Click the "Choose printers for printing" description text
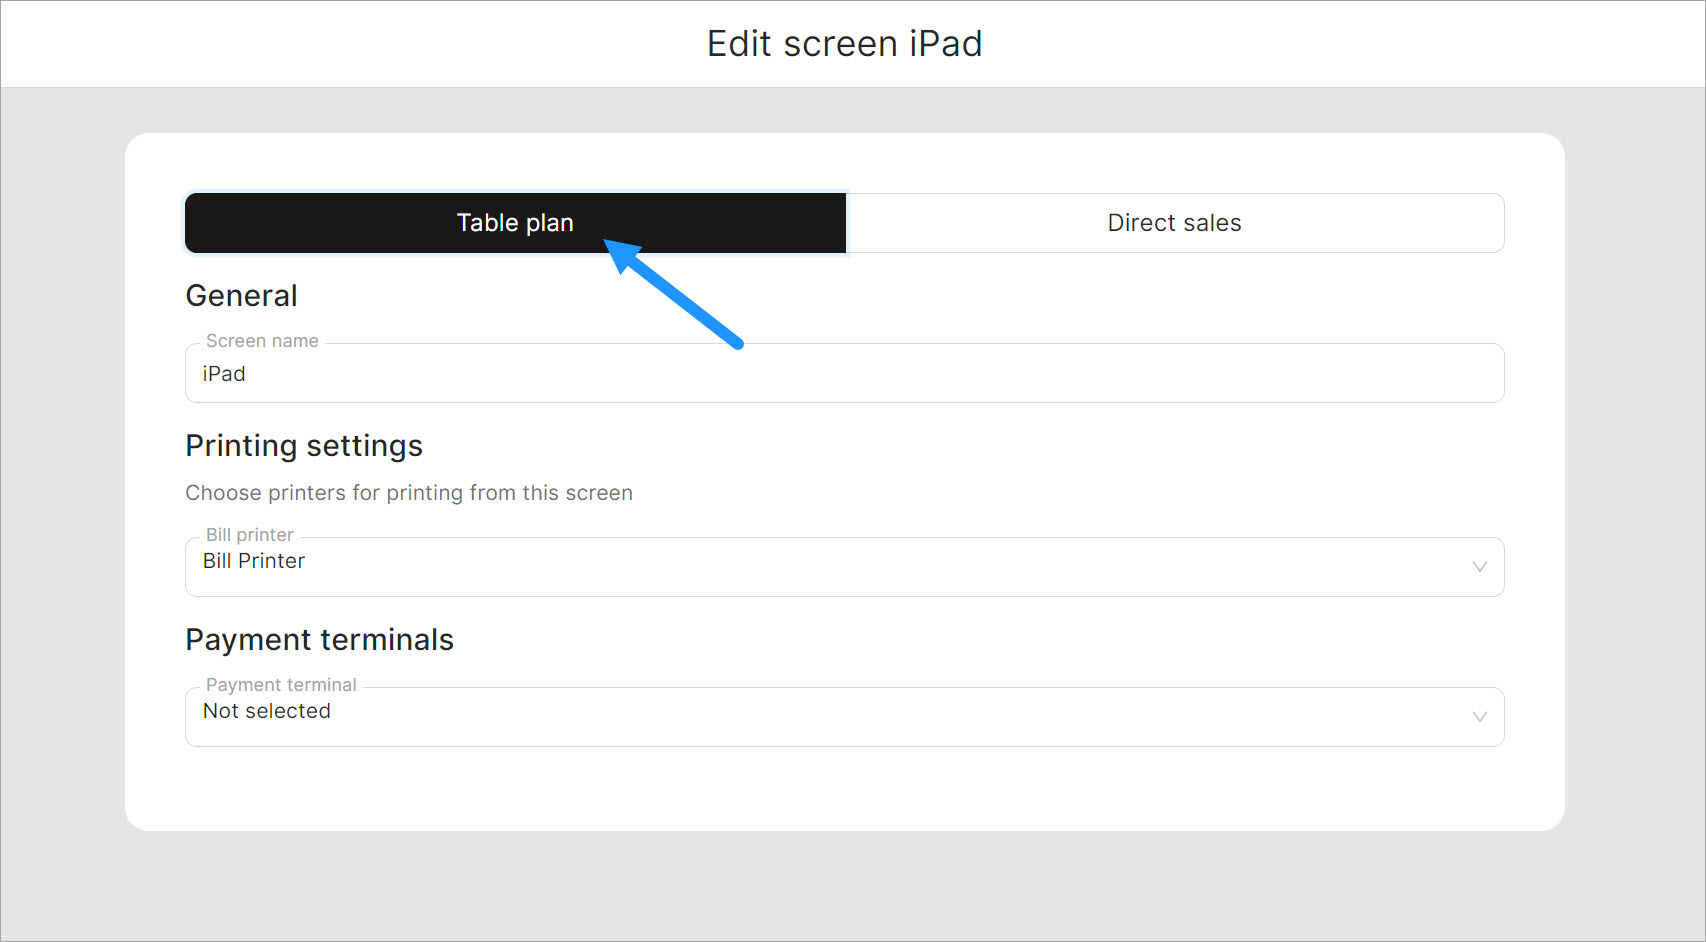The height and width of the screenshot is (942, 1706). 409,493
